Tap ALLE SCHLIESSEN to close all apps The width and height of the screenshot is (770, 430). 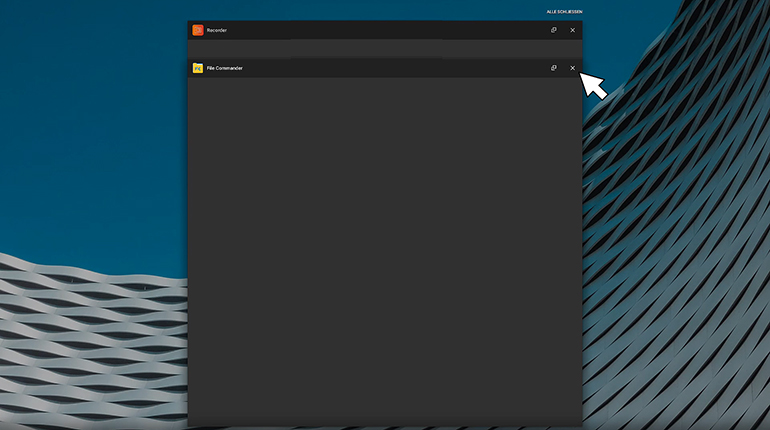564,12
